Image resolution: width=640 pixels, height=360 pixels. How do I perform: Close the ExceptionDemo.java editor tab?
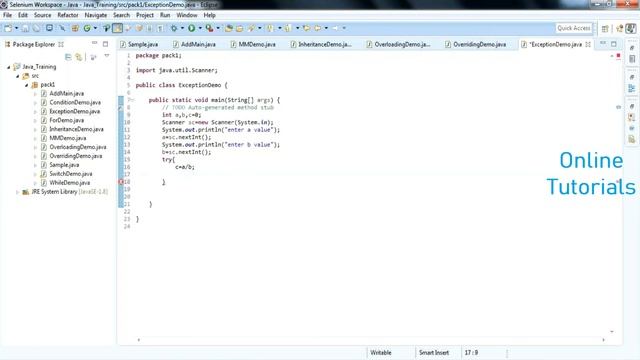(588, 44)
